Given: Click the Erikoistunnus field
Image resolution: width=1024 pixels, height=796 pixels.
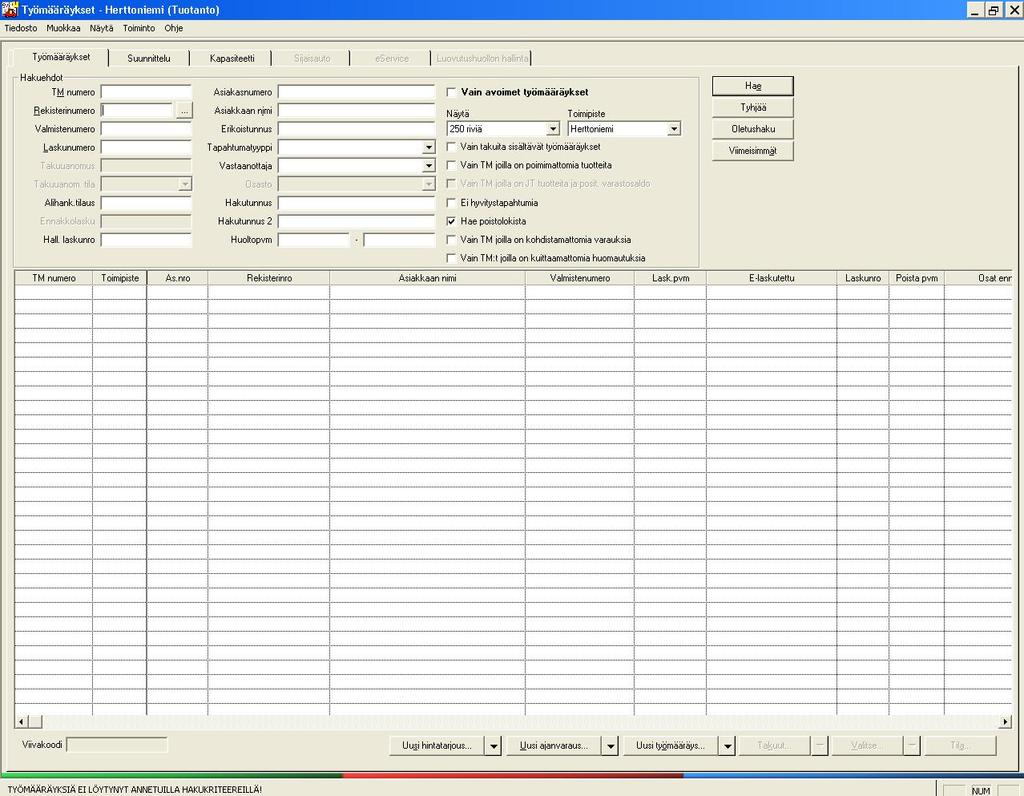Looking at the screenshot, I should pyautogui.click(x=357, y=129).
